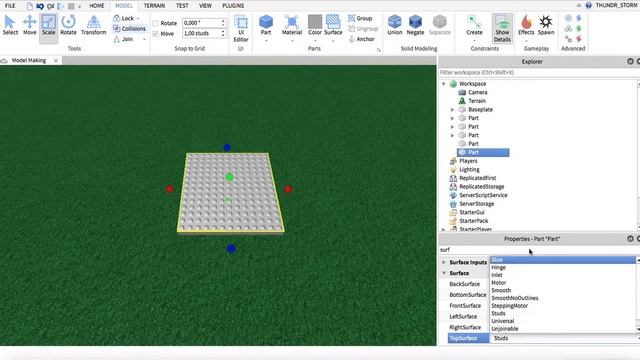Choose the Move tool
Viewport: 640px width, 360px height.
[x=29, y=25]
